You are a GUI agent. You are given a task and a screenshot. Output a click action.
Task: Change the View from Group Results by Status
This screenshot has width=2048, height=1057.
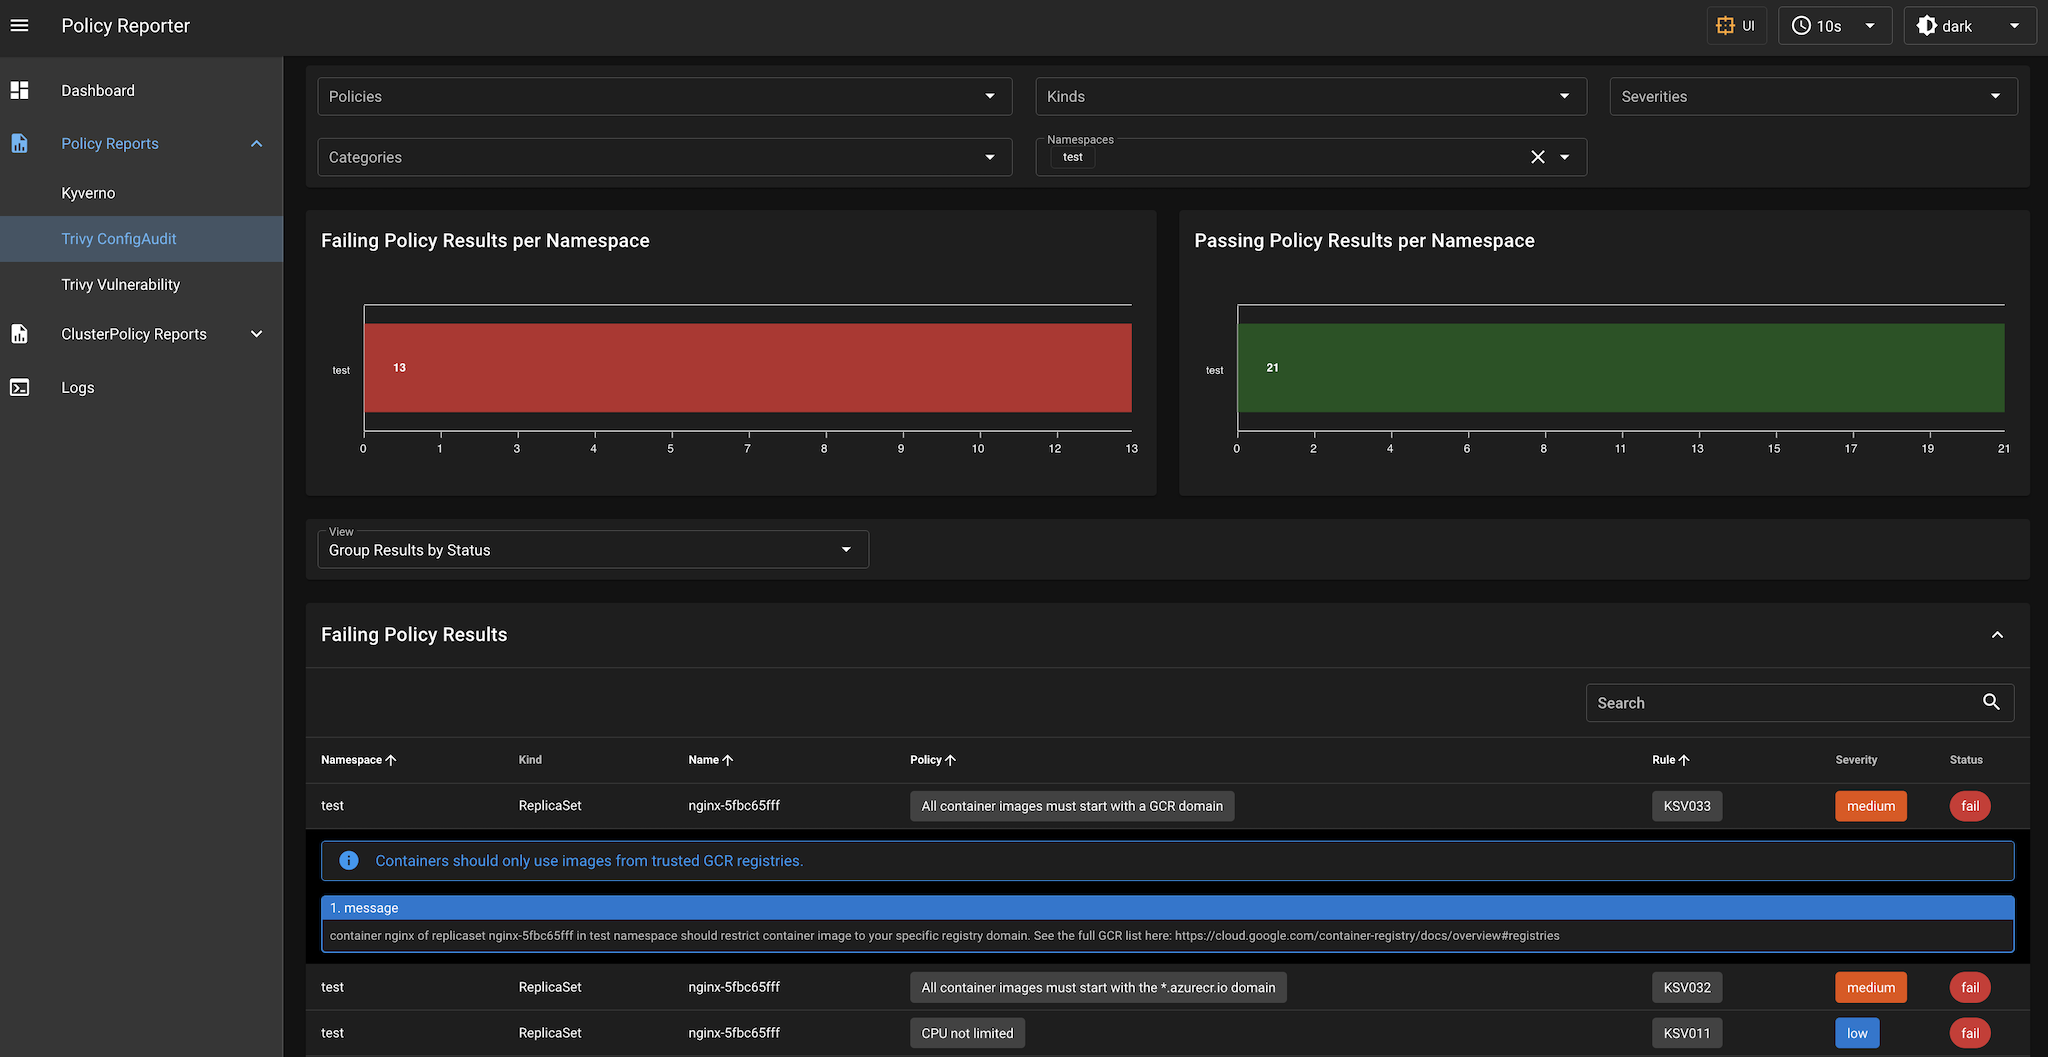(x=845, y=549)
